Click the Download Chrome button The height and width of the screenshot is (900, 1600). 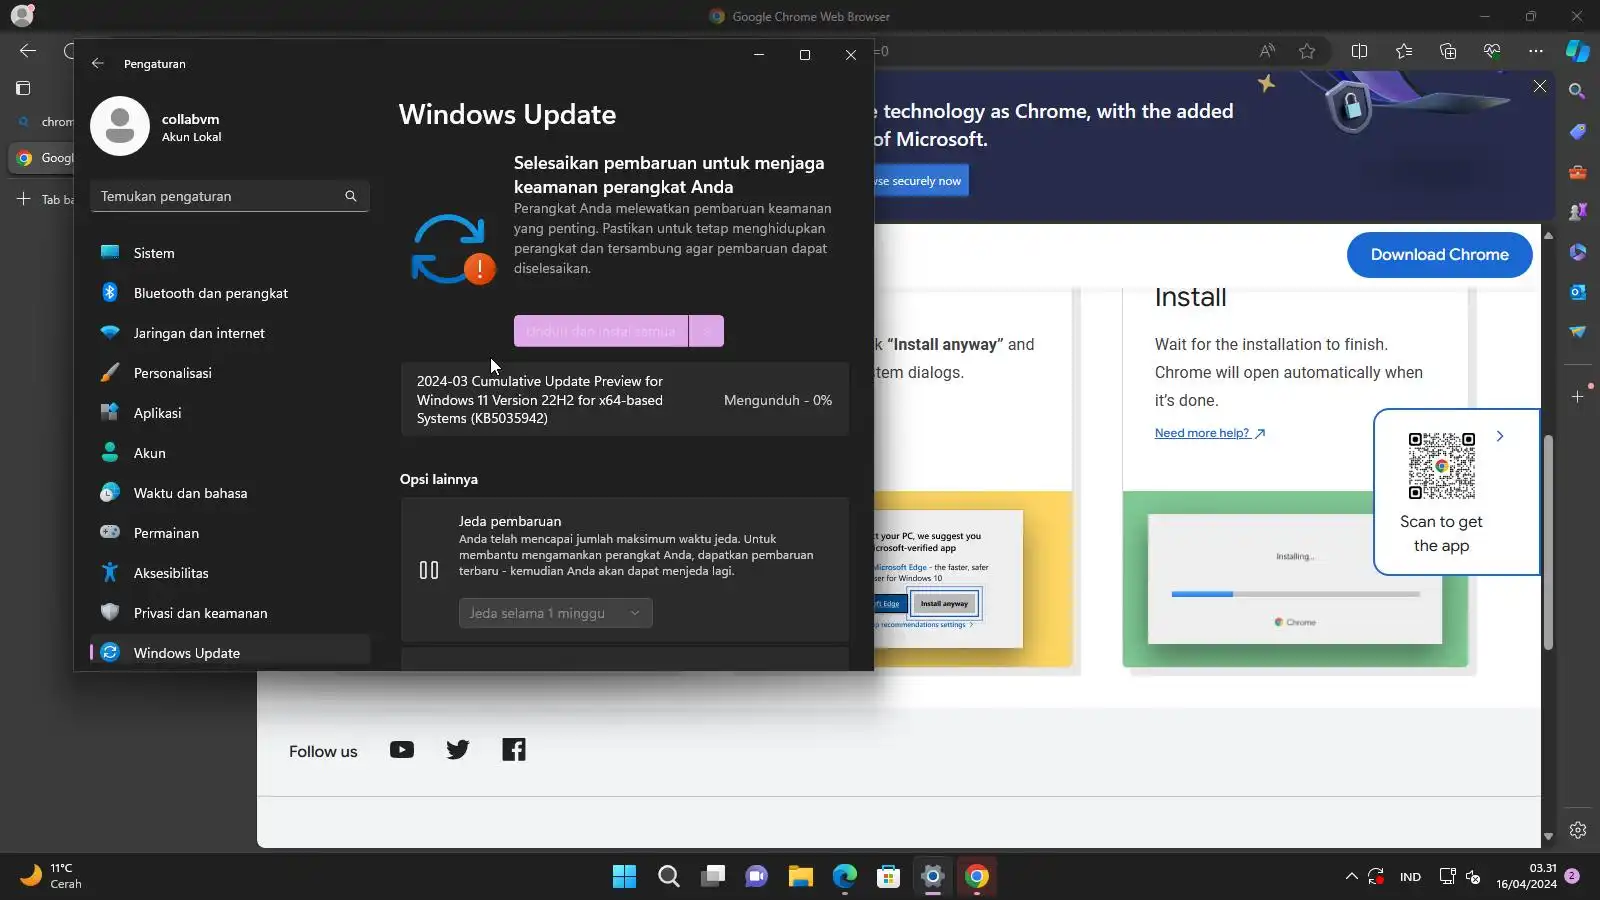[x=1440, y=255]
